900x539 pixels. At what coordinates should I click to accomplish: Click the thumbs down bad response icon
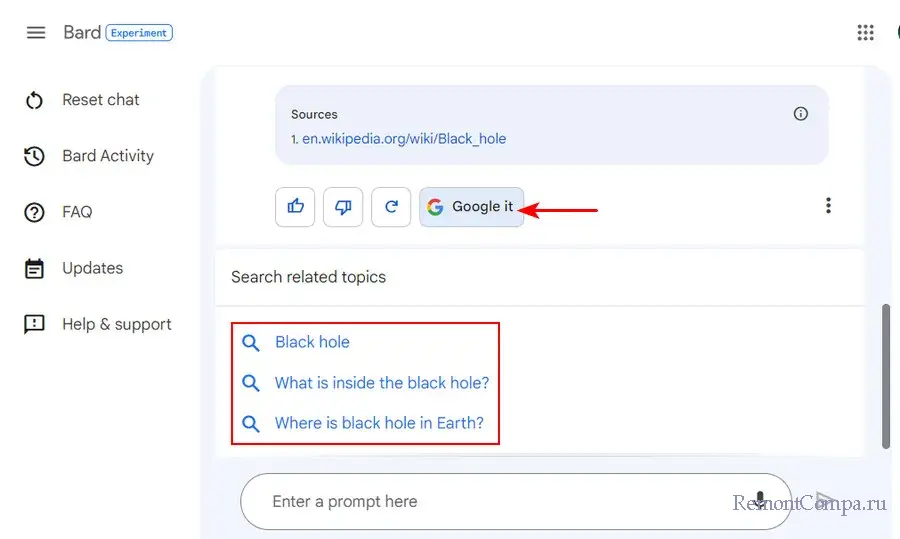tap(343, 207)
